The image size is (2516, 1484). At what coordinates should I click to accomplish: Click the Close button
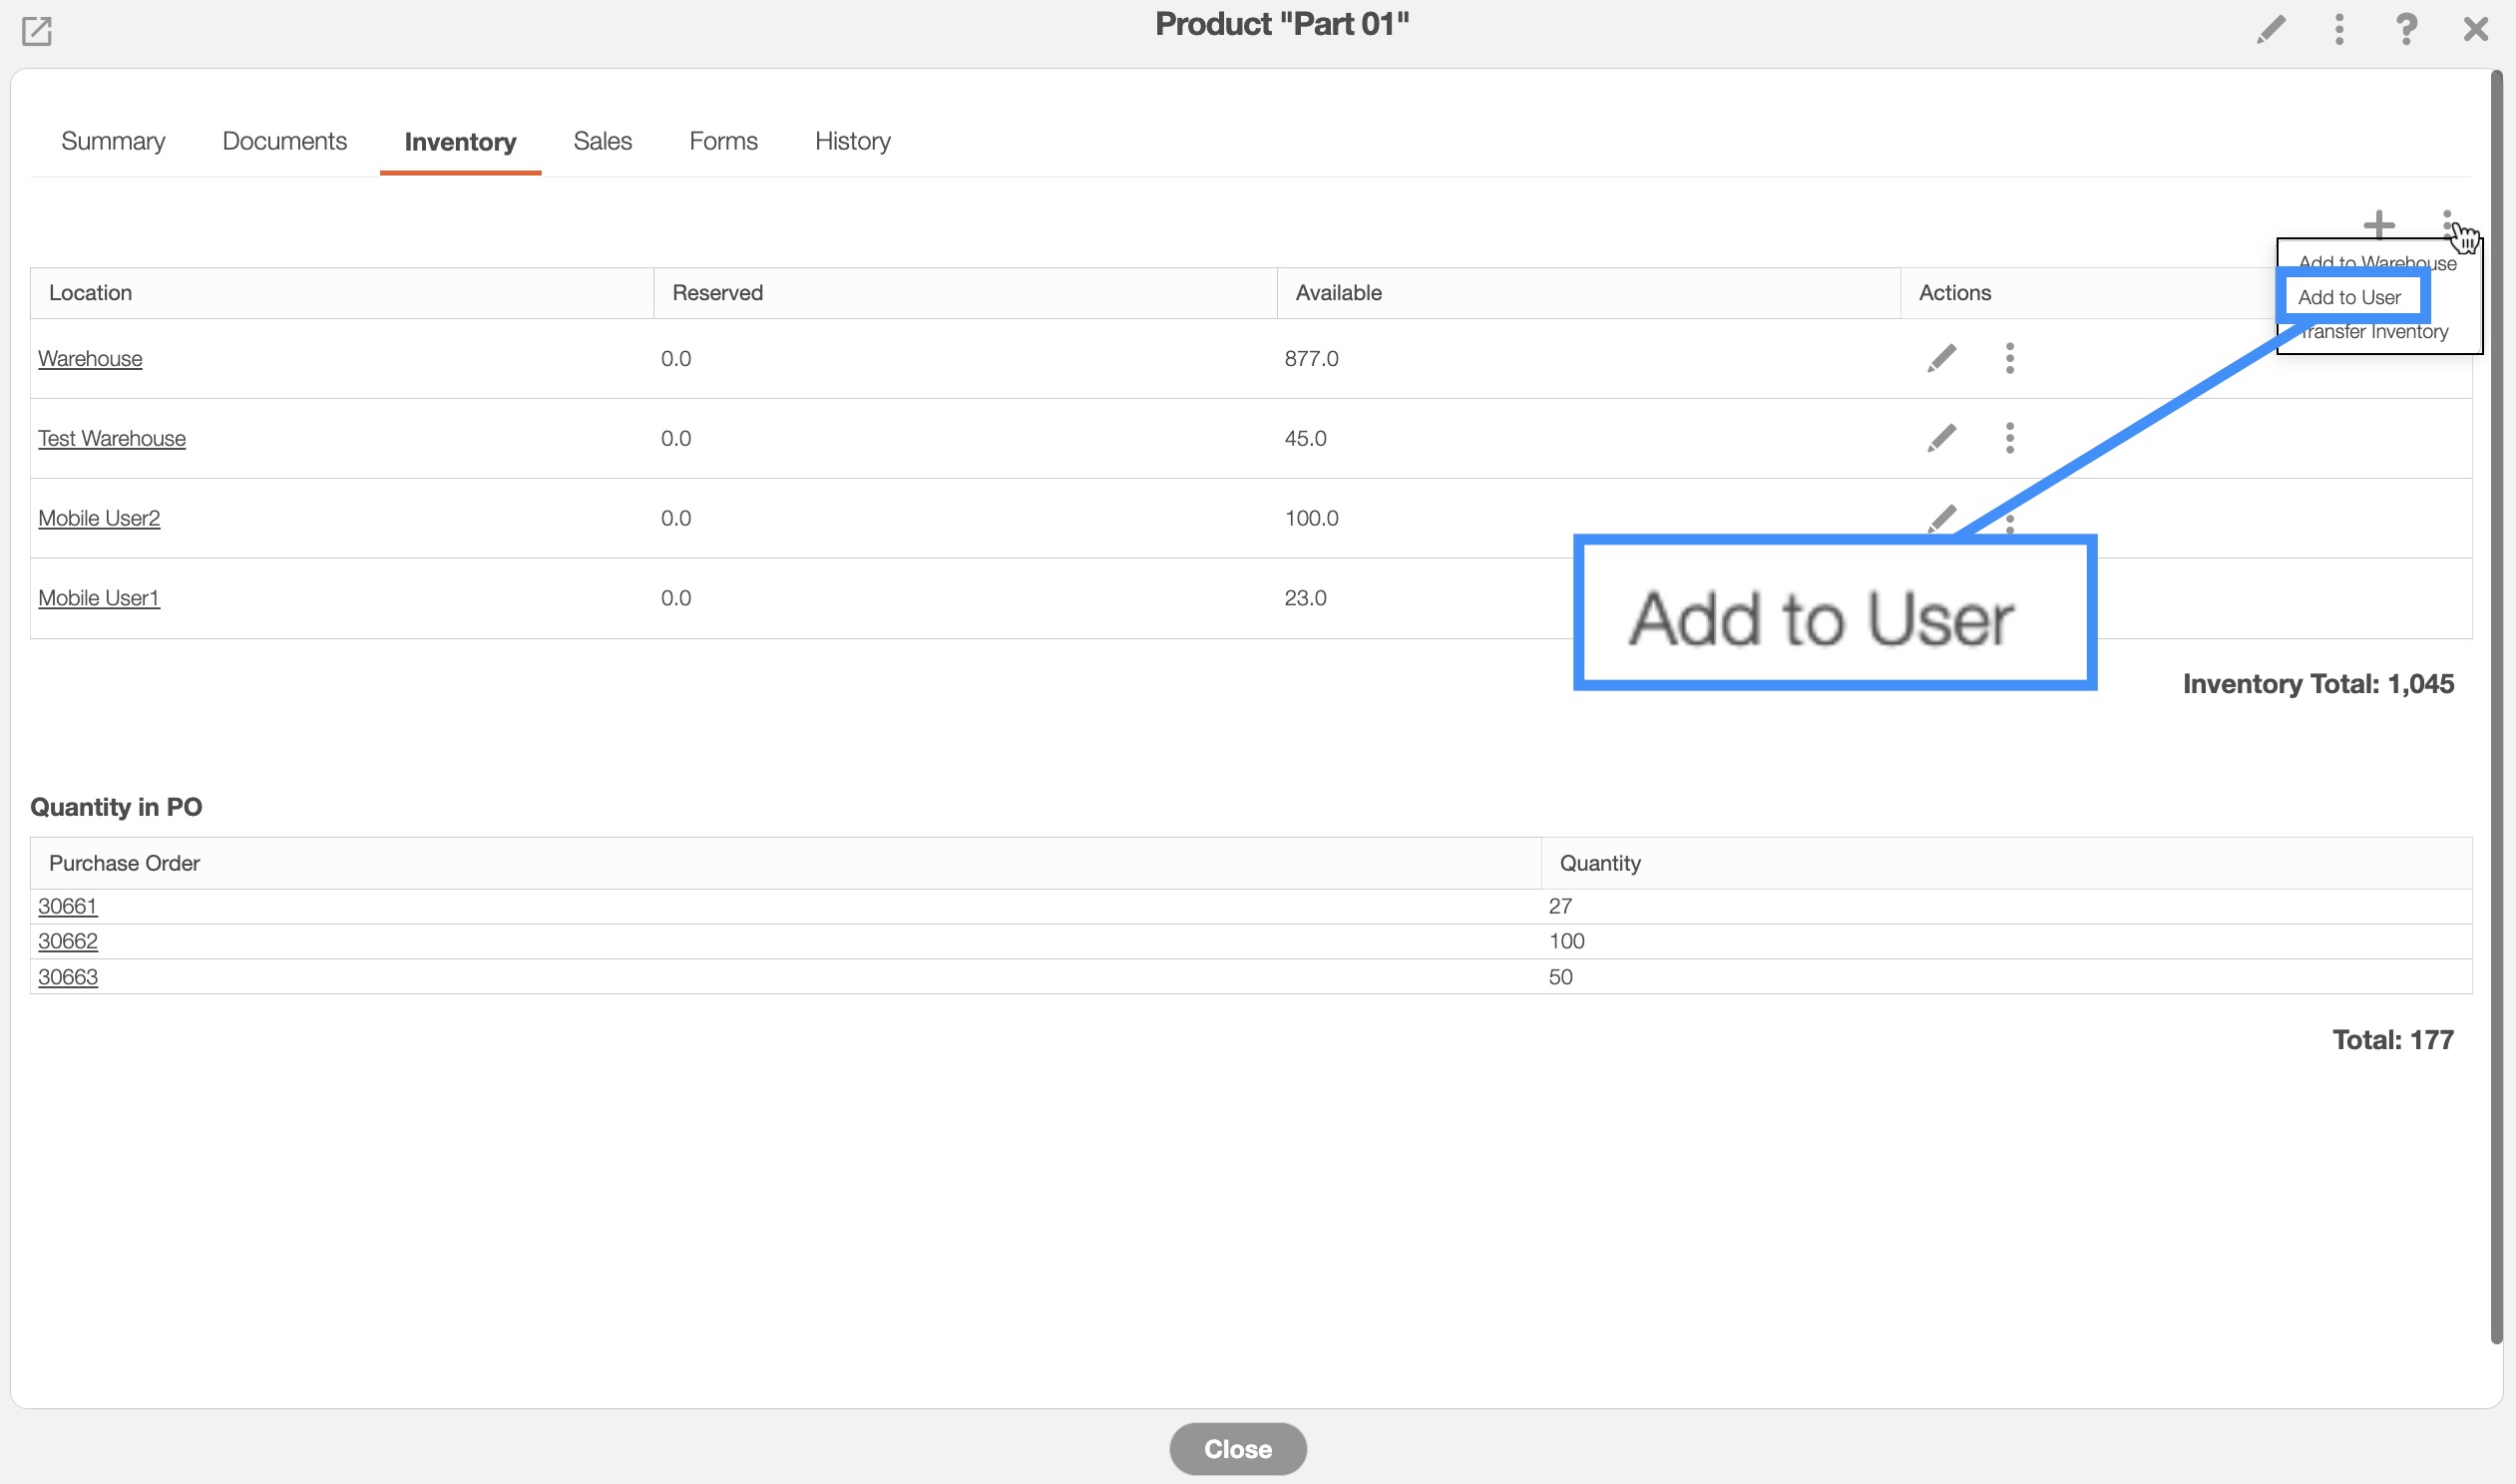(x=1237, y=1448)
